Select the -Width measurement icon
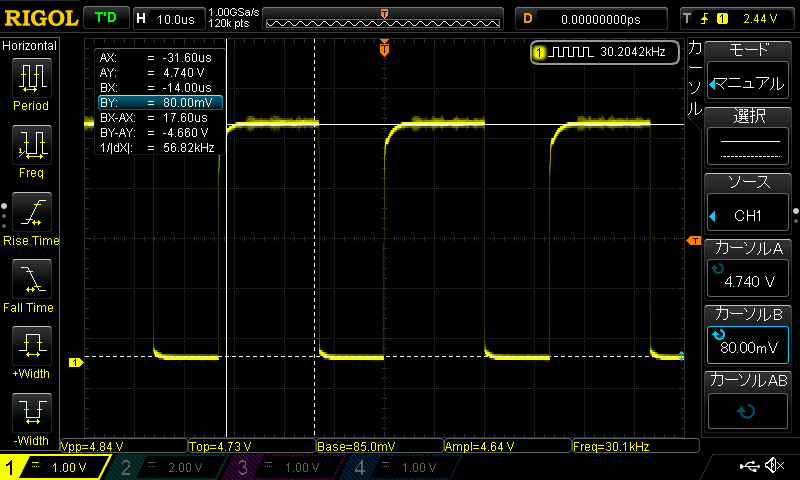 pos(32,412)
